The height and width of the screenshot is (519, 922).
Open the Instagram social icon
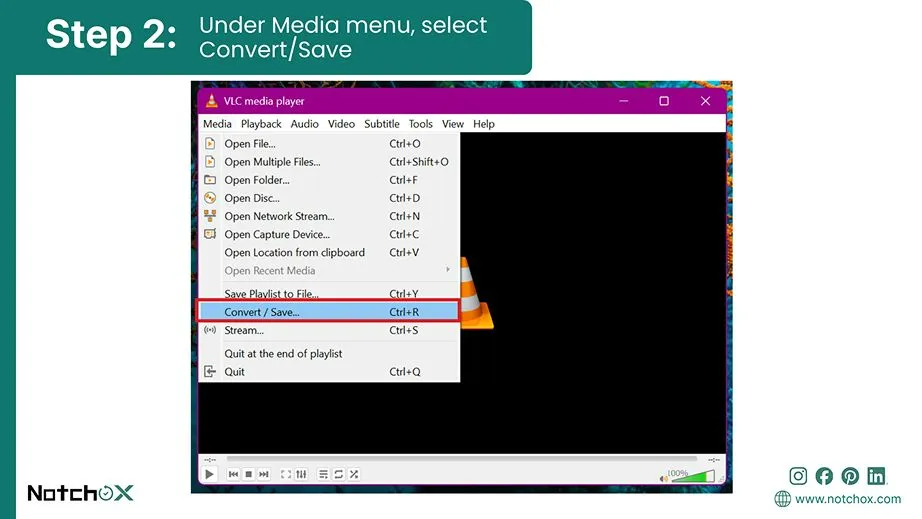tap(798, 476)
